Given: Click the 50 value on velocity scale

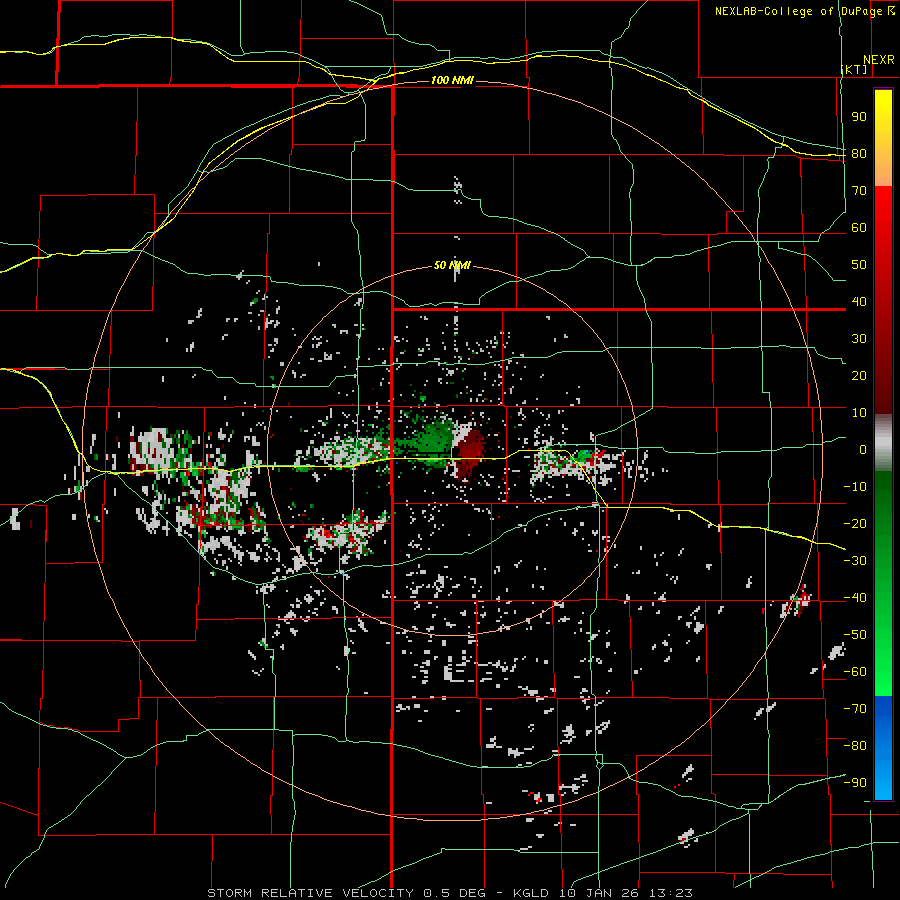Looking at the screenshot, I should [x=859, y=265].
